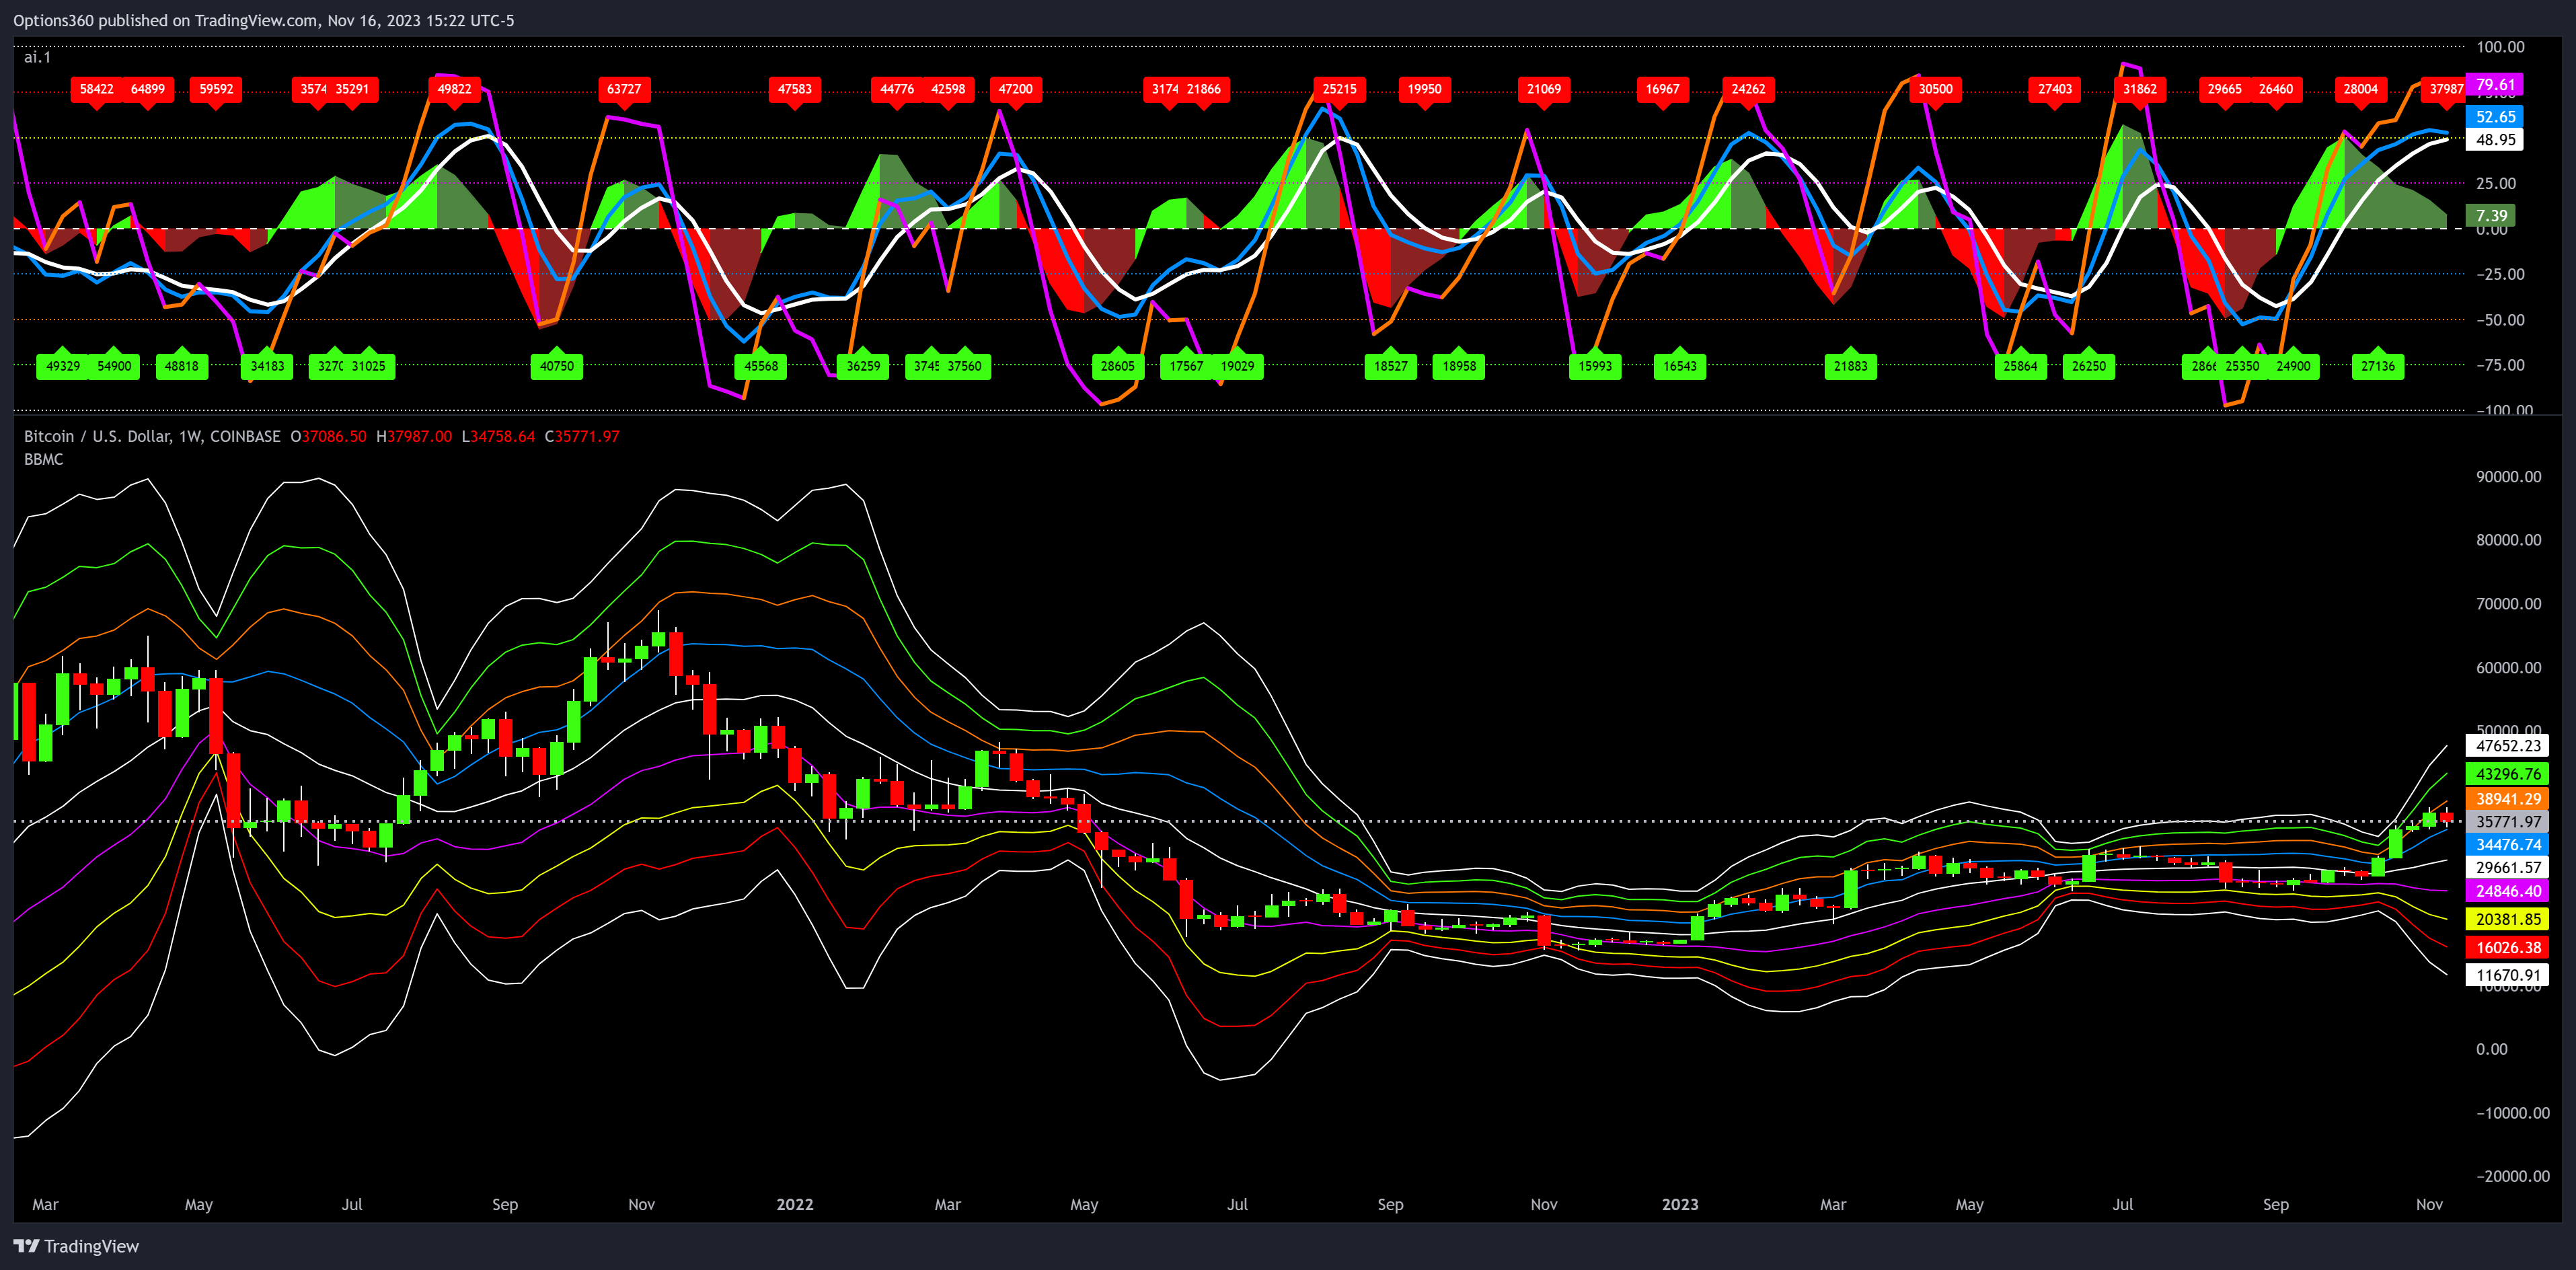Click the magenta 79.61 oscillator value label

click(x=2495, y=85)
